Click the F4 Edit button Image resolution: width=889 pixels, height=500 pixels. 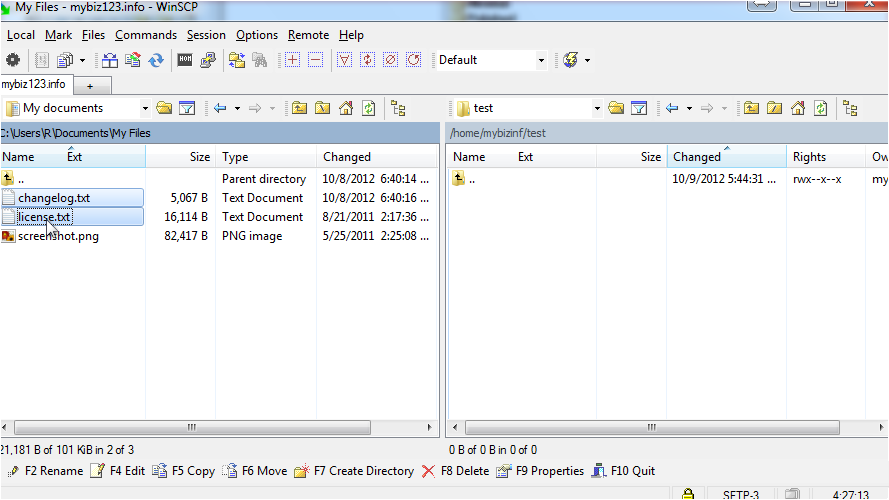tap(118, 471)
